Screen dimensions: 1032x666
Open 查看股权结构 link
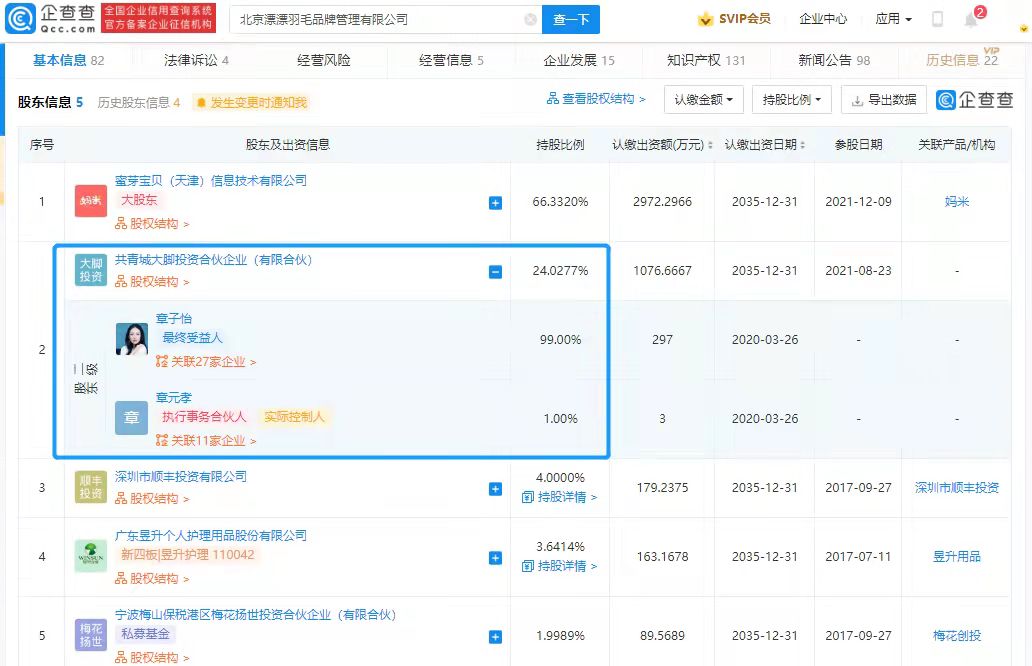tap(596, 99)
